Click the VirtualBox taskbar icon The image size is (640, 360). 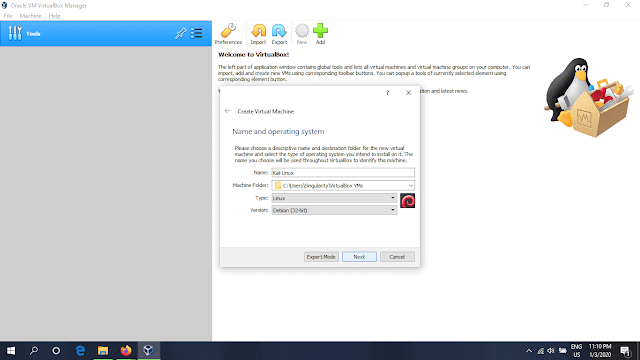tap(148, 351)
